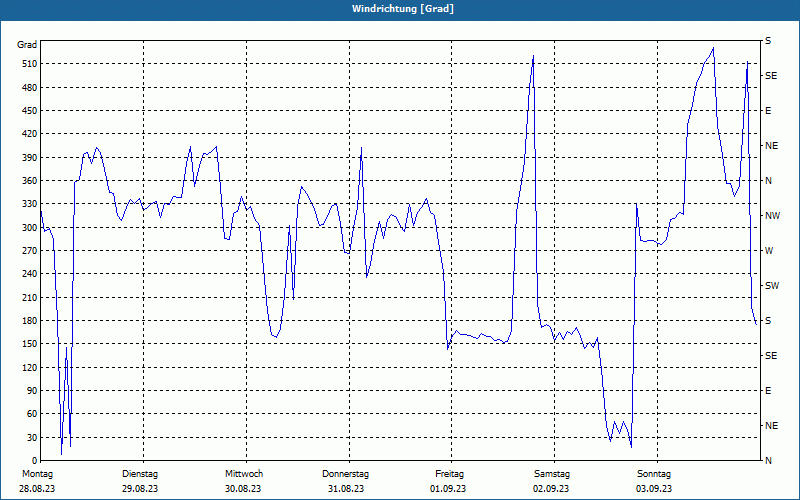The width and height of the screenshot is (800, 500).
Task: Click the 'Samstag' day label
Action: coord(552,474)
